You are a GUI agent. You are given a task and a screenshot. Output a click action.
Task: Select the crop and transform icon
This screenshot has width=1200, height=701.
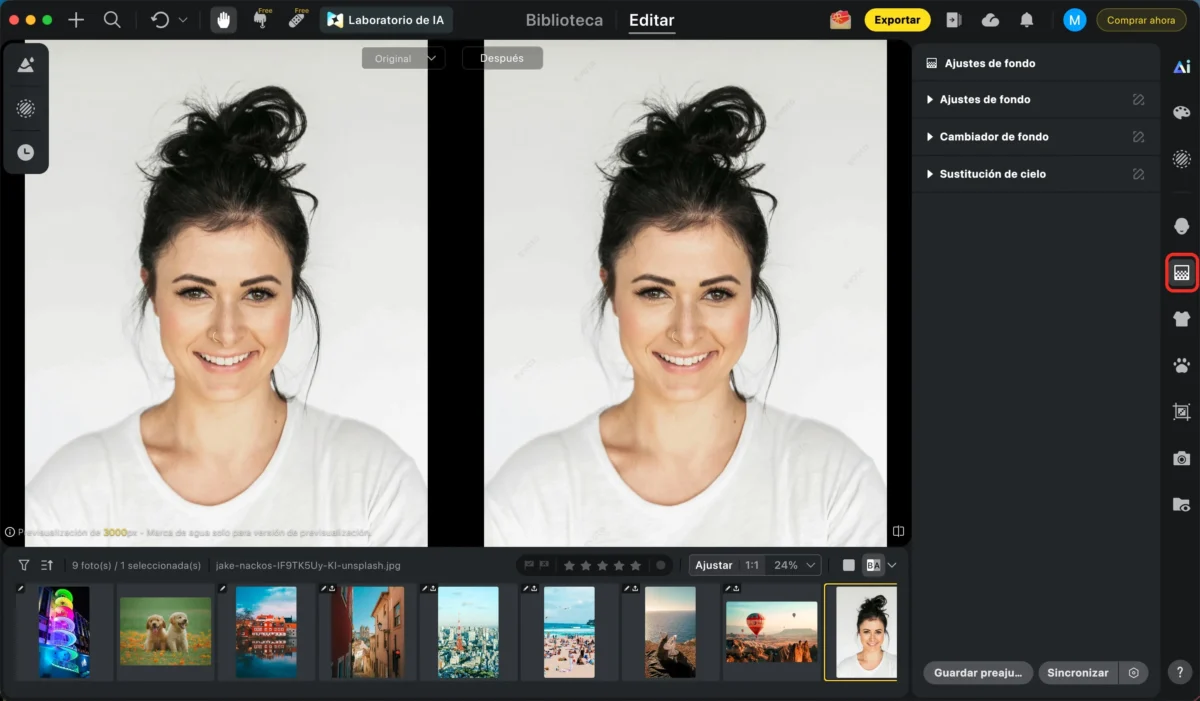[1181, 412]
